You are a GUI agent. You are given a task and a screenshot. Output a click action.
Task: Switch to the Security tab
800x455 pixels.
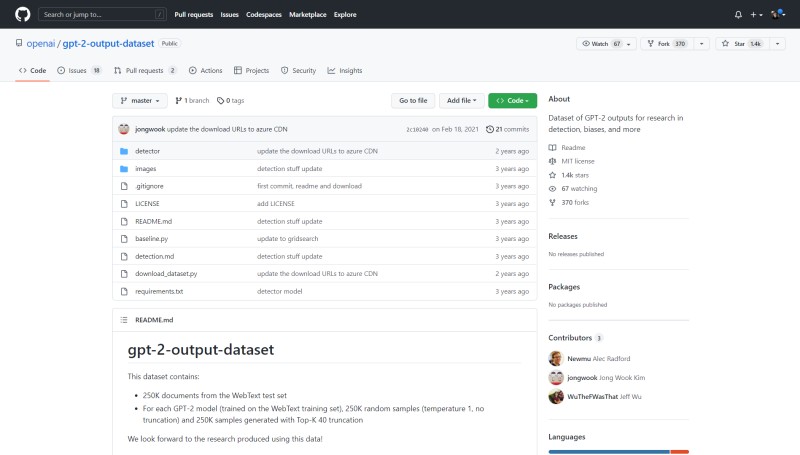coord(298,70)
